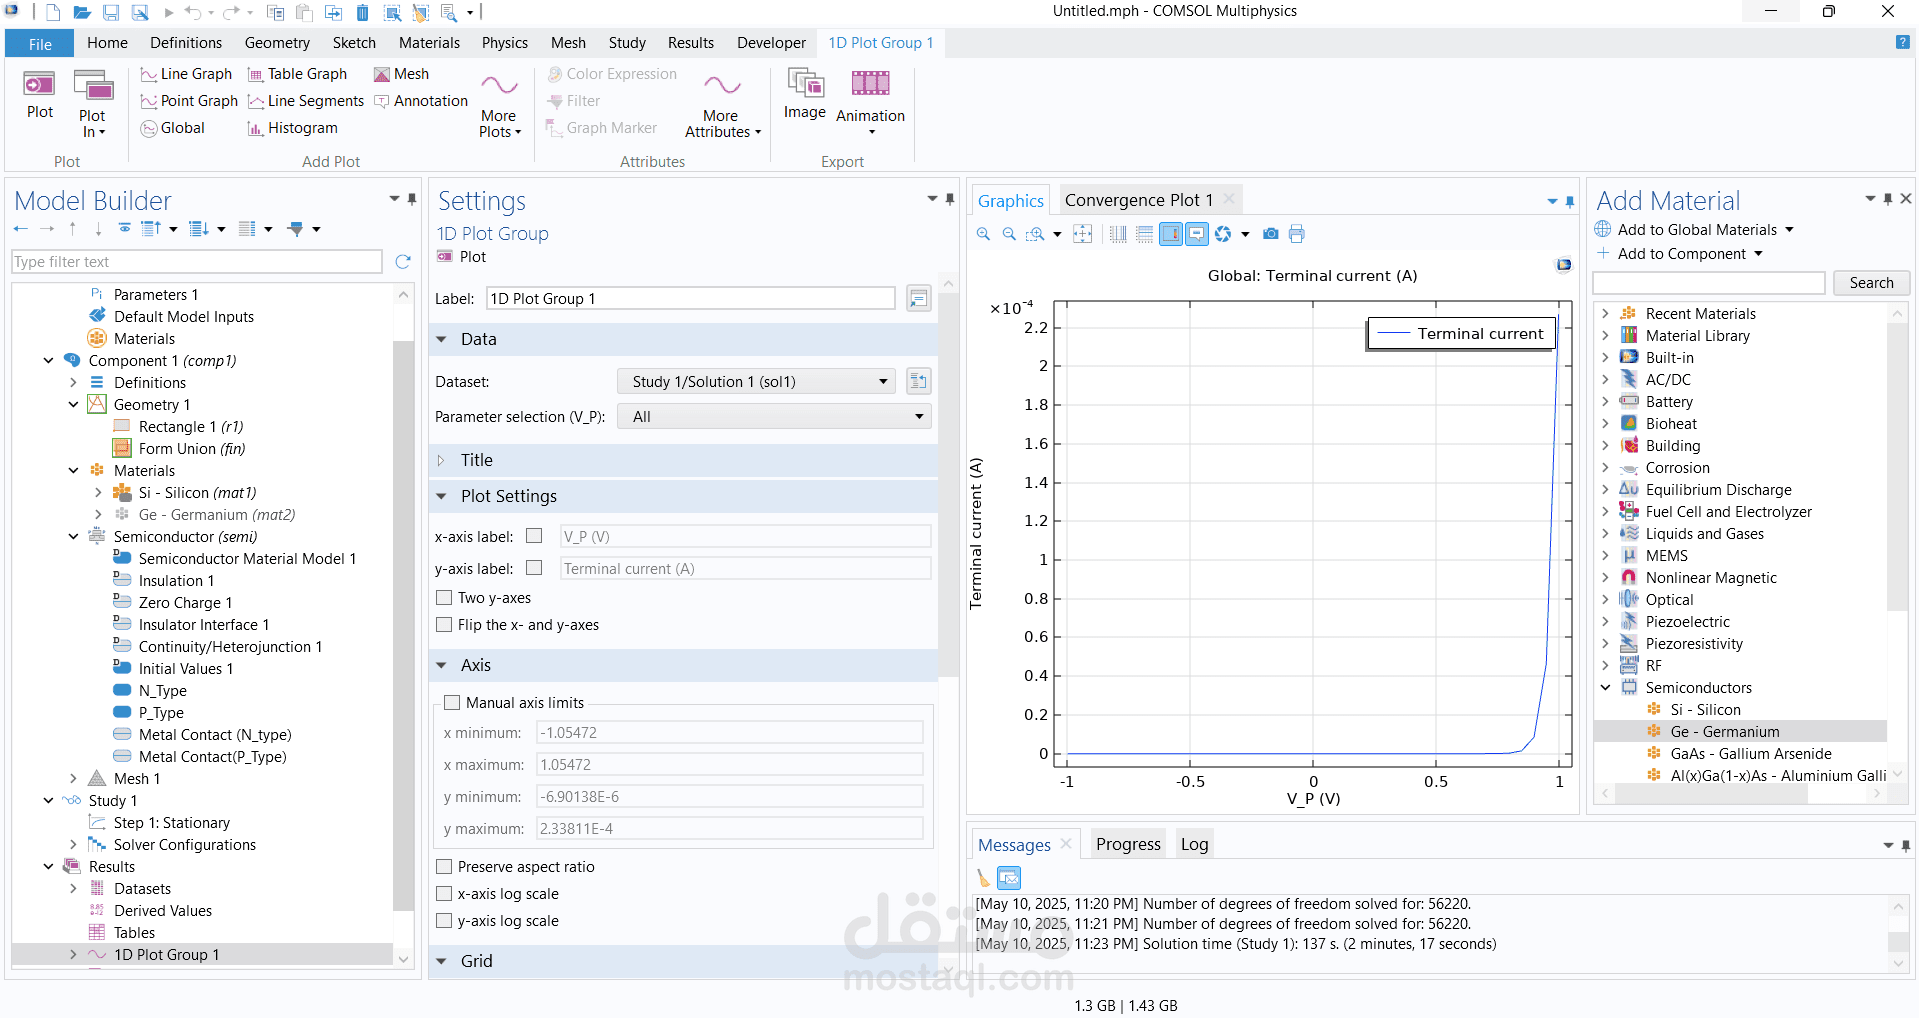Enable x-axis log scale
Viewport: 1919px width, 1018px height.
click(x=445, y=894)
